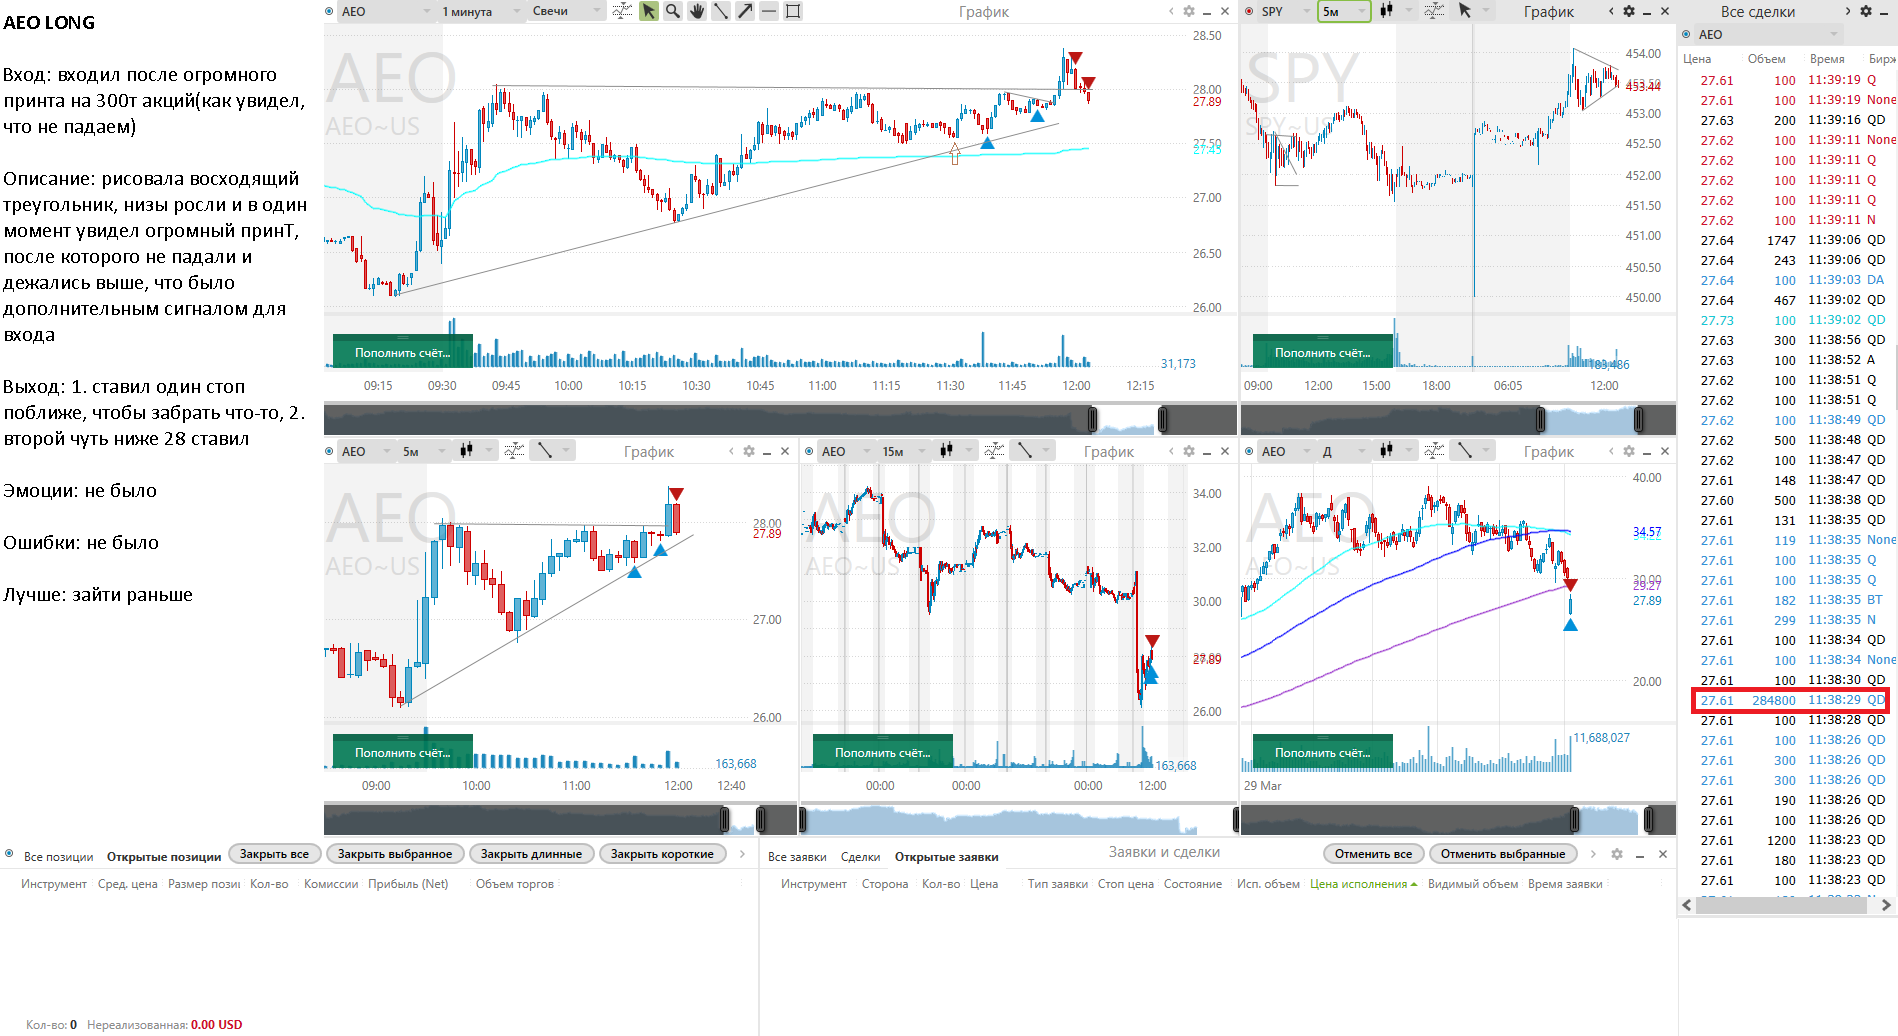Click right scroll arrow in Все сделки table
The width and height of the screenshot is (1898, 1036).
pos(1886,905)
